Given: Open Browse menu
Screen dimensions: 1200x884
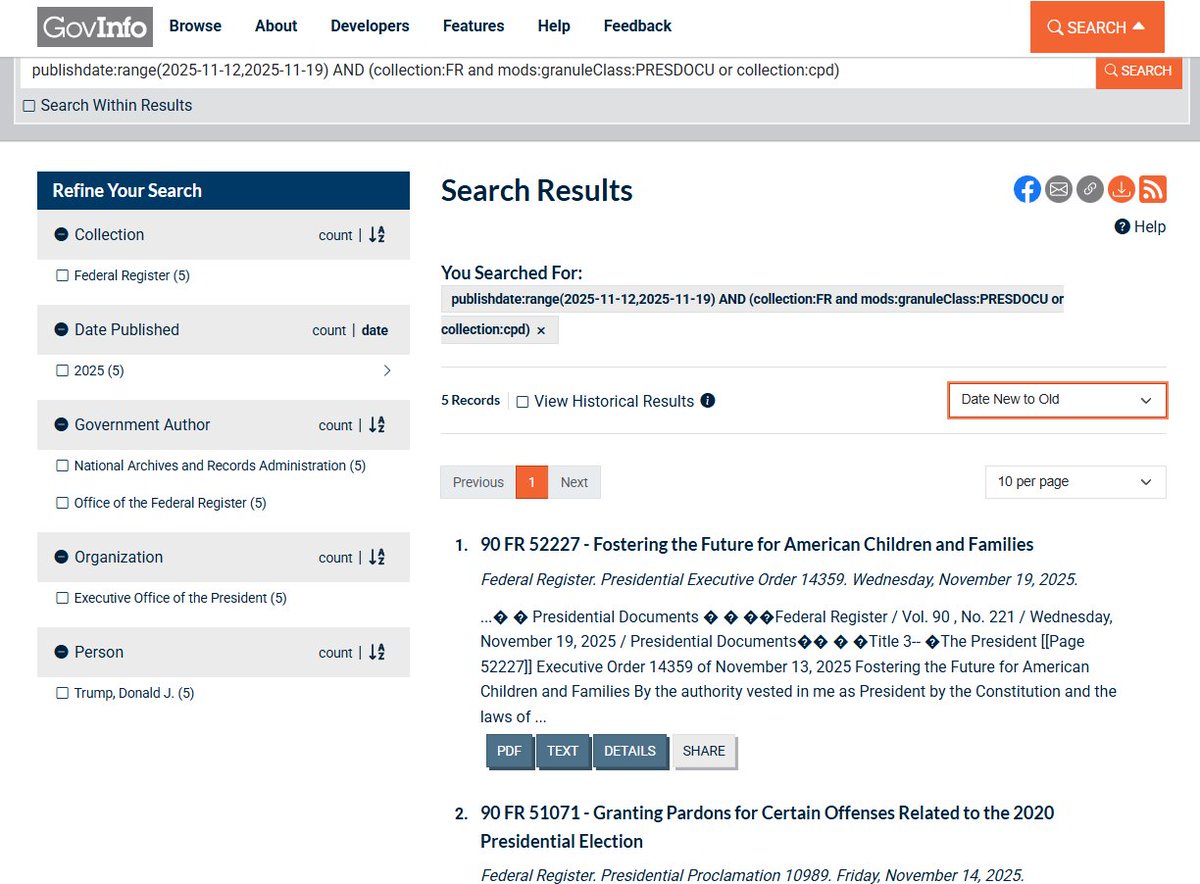Looking at the screenshot, I should [x=195, y=26].
